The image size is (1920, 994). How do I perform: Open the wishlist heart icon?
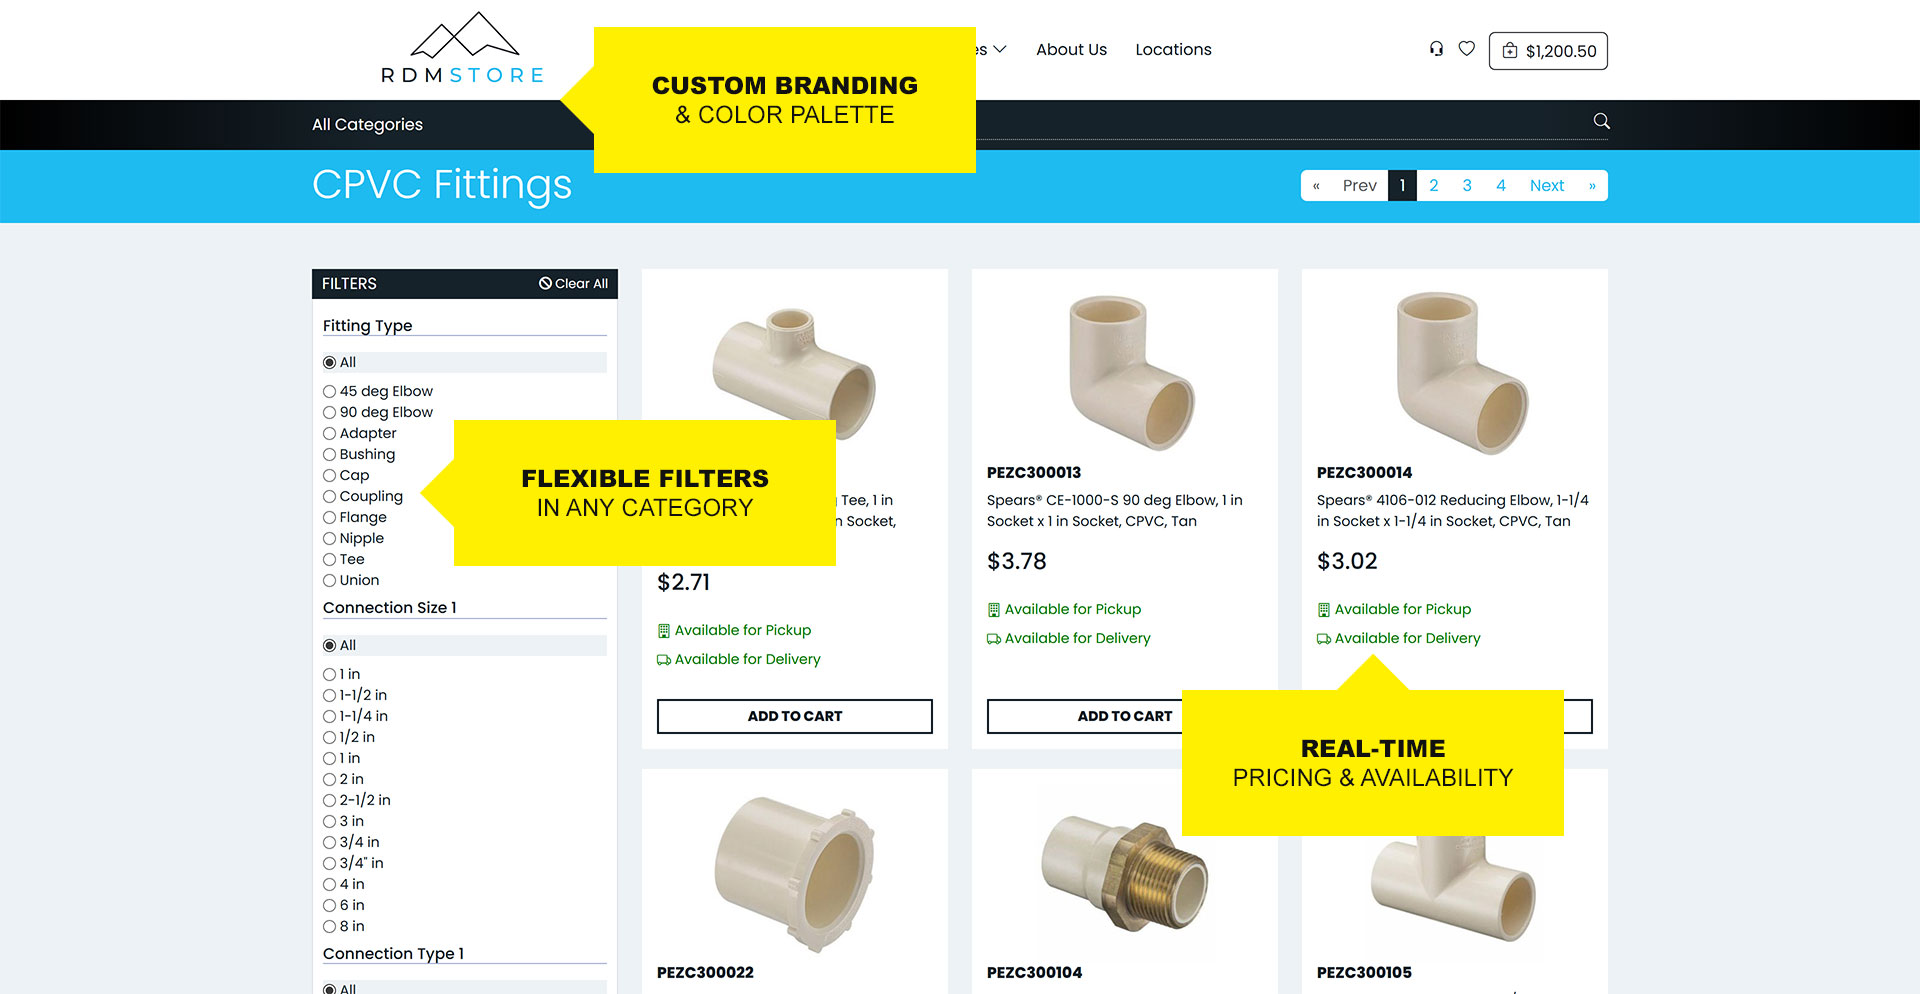pos(1466,48)
